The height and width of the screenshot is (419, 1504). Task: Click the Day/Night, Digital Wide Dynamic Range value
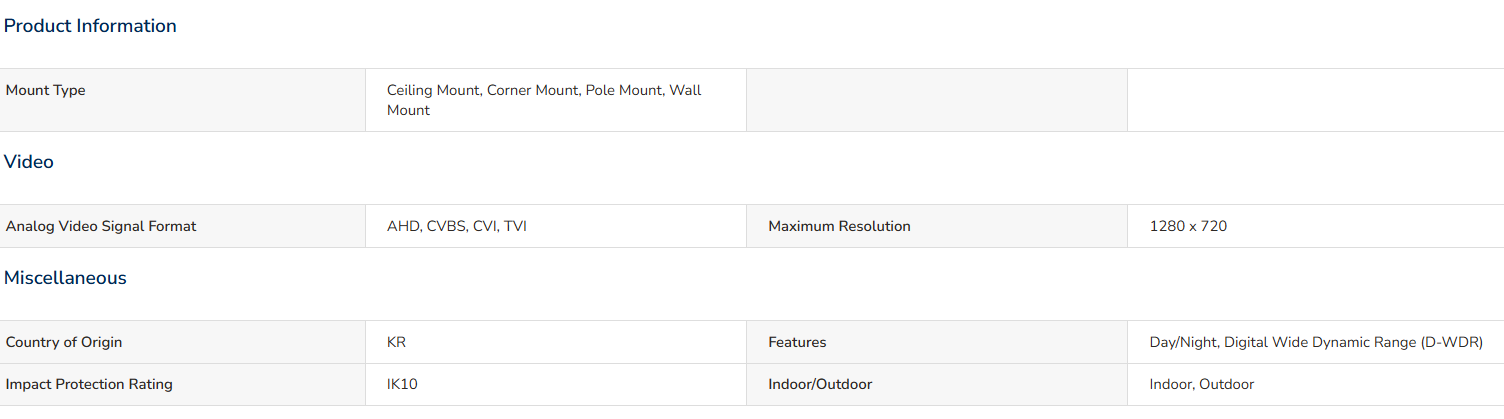tap(1316, 342)
